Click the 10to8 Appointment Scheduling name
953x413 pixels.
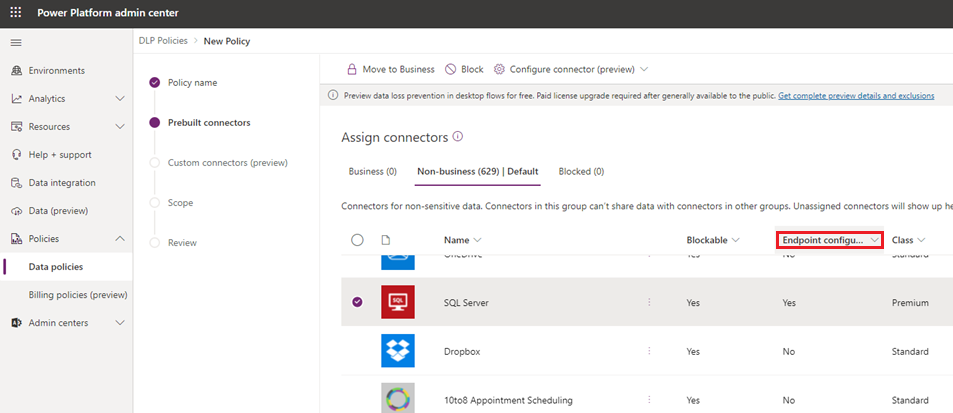click(508, 400)
